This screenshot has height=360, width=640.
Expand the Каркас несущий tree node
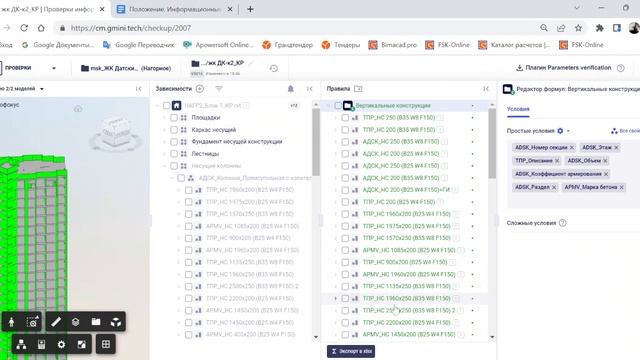(x=164, y=129)
